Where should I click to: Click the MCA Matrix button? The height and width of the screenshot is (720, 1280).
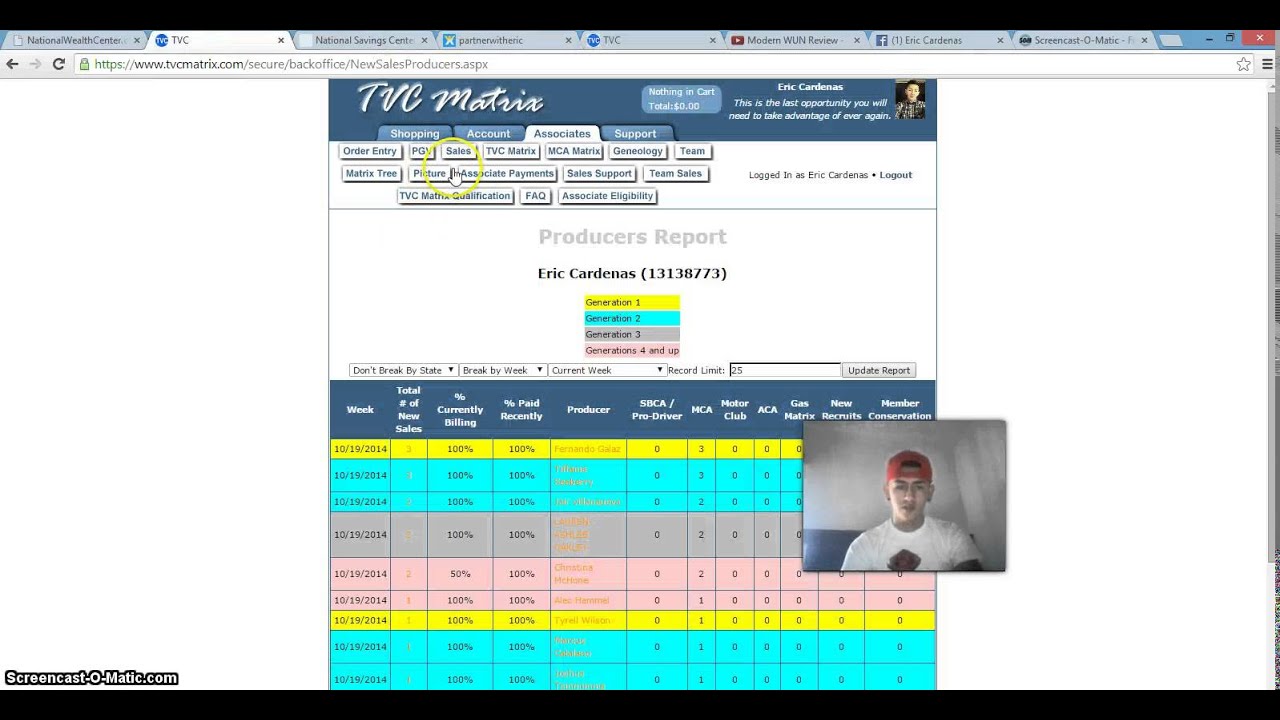click(x=574, y=152)
